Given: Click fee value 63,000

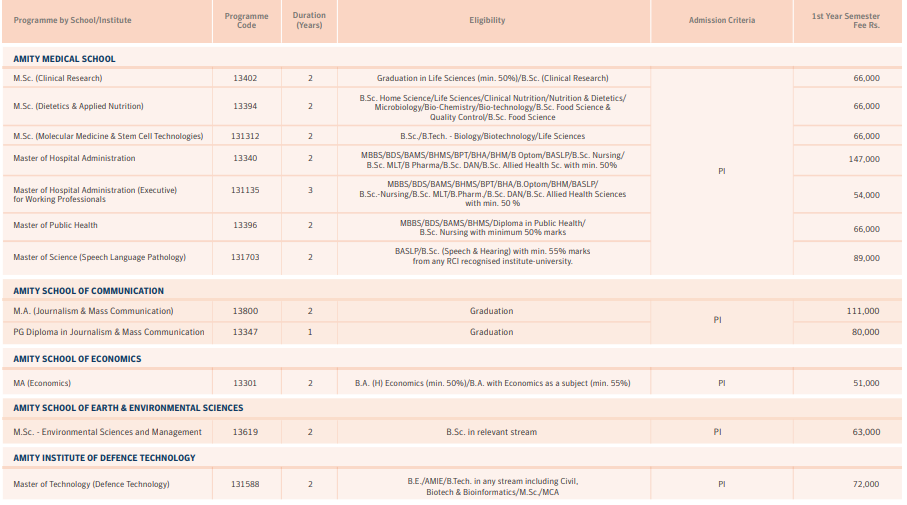Looking at the screenshot, I should [x=867, y=432].
